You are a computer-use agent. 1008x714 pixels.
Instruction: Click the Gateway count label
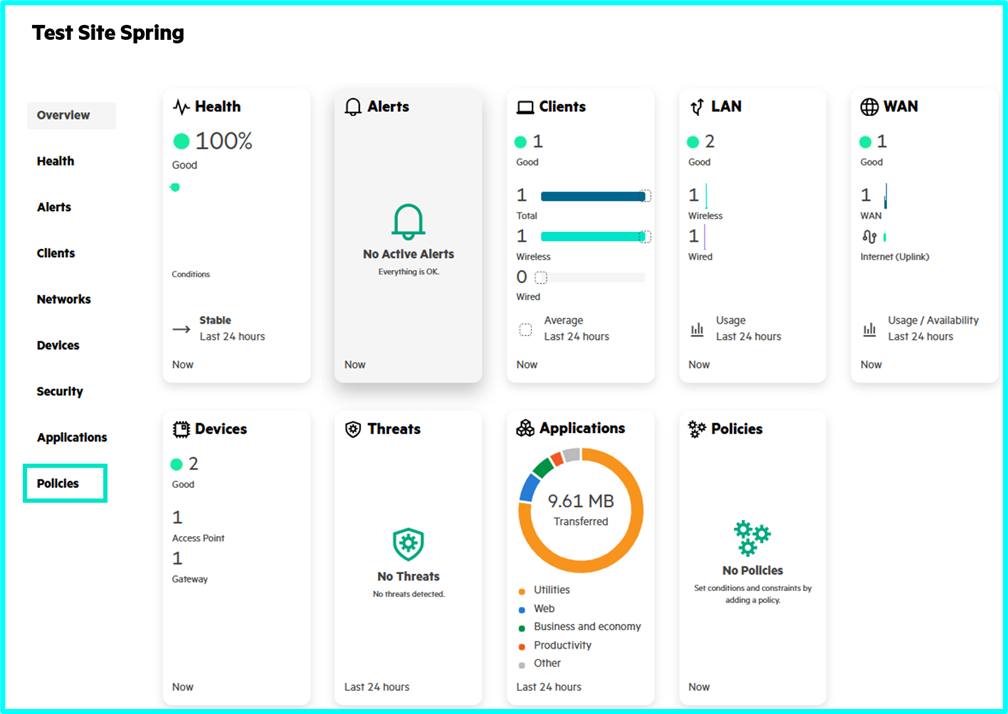[x=190, y=579]
